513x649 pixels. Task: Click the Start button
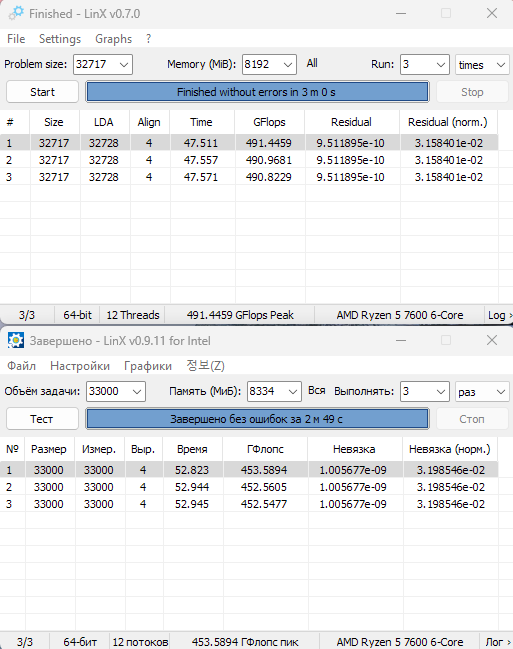(x=42, y=92)
